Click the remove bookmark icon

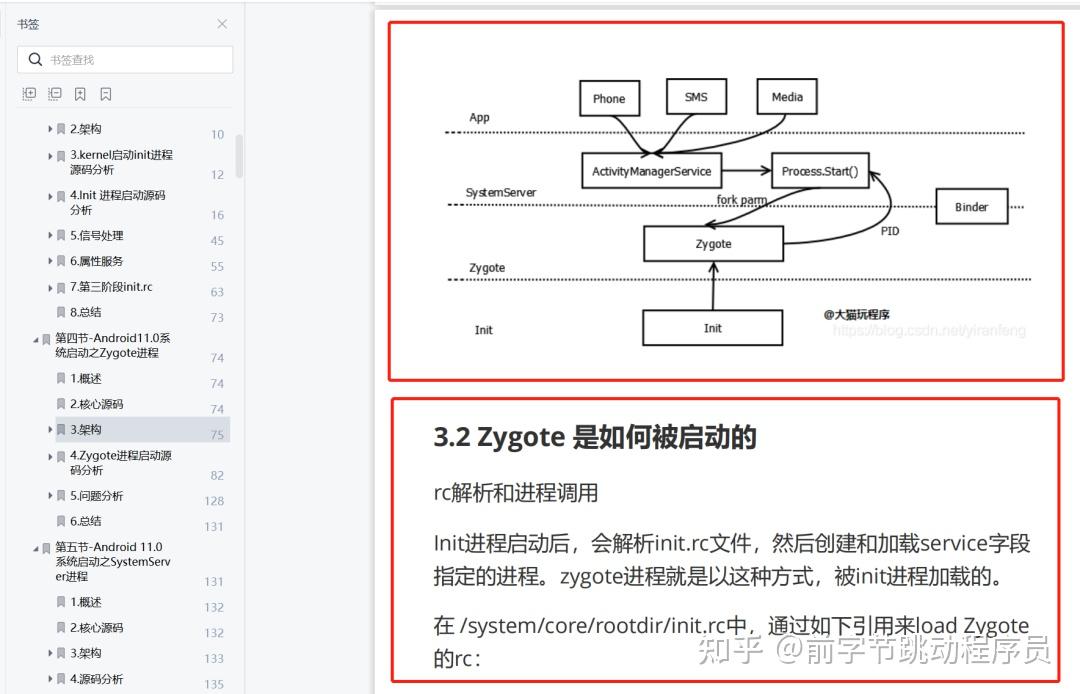click(105, 93)
